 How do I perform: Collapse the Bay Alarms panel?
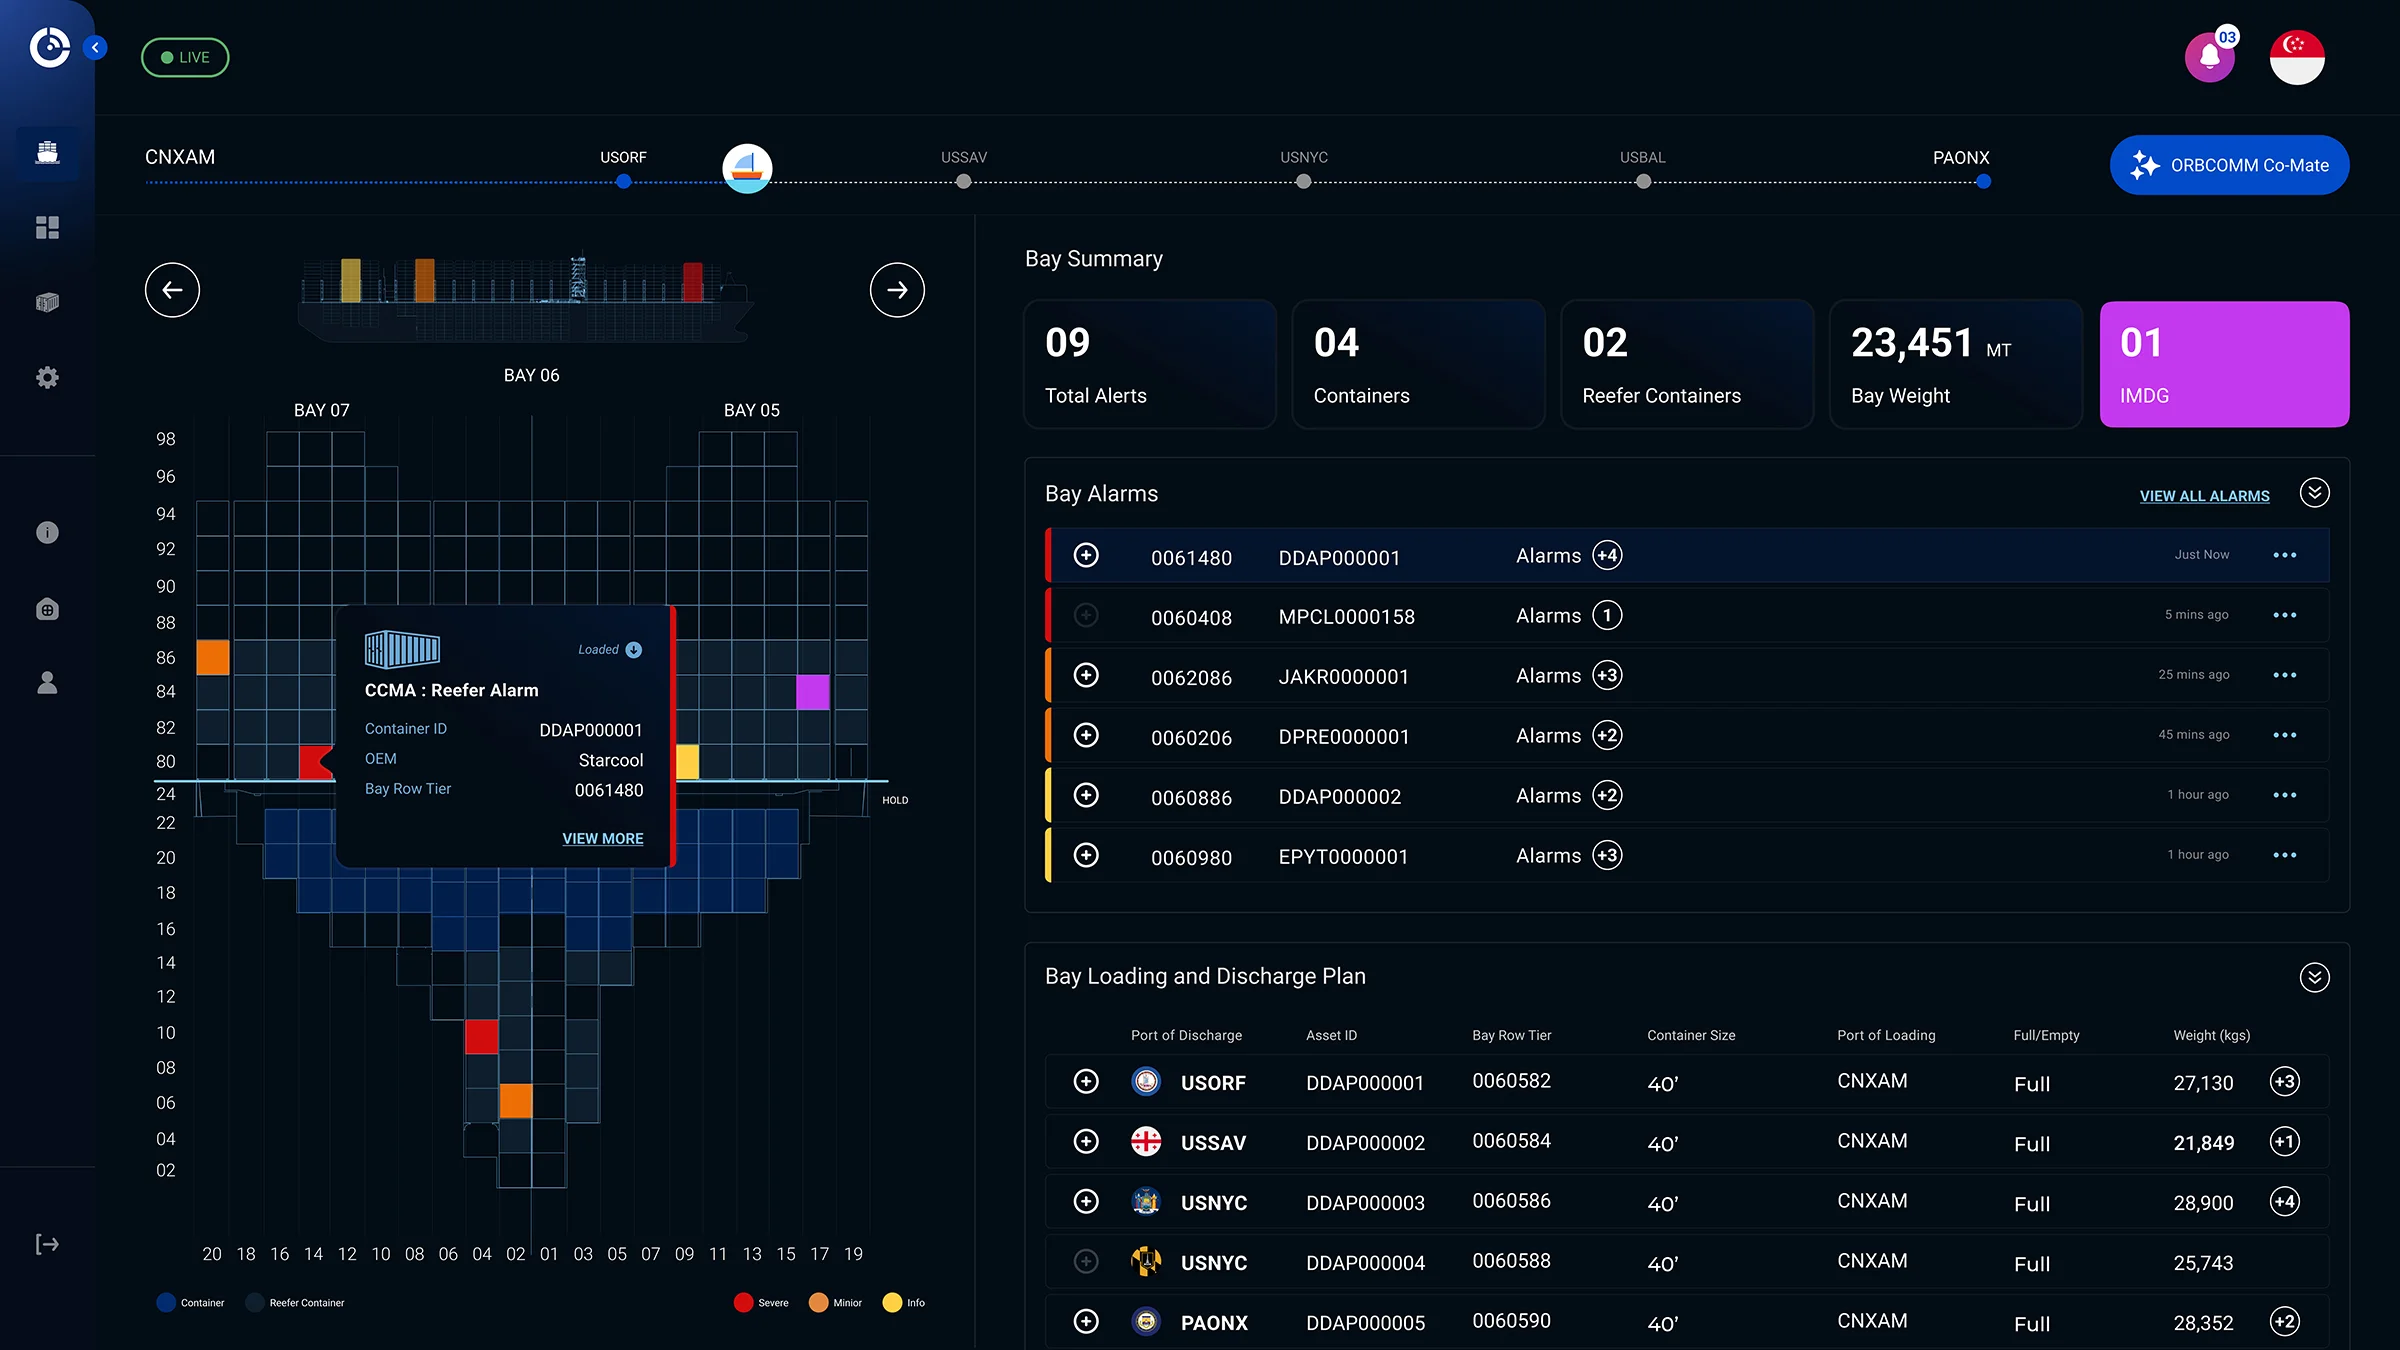click(2314, 493)
